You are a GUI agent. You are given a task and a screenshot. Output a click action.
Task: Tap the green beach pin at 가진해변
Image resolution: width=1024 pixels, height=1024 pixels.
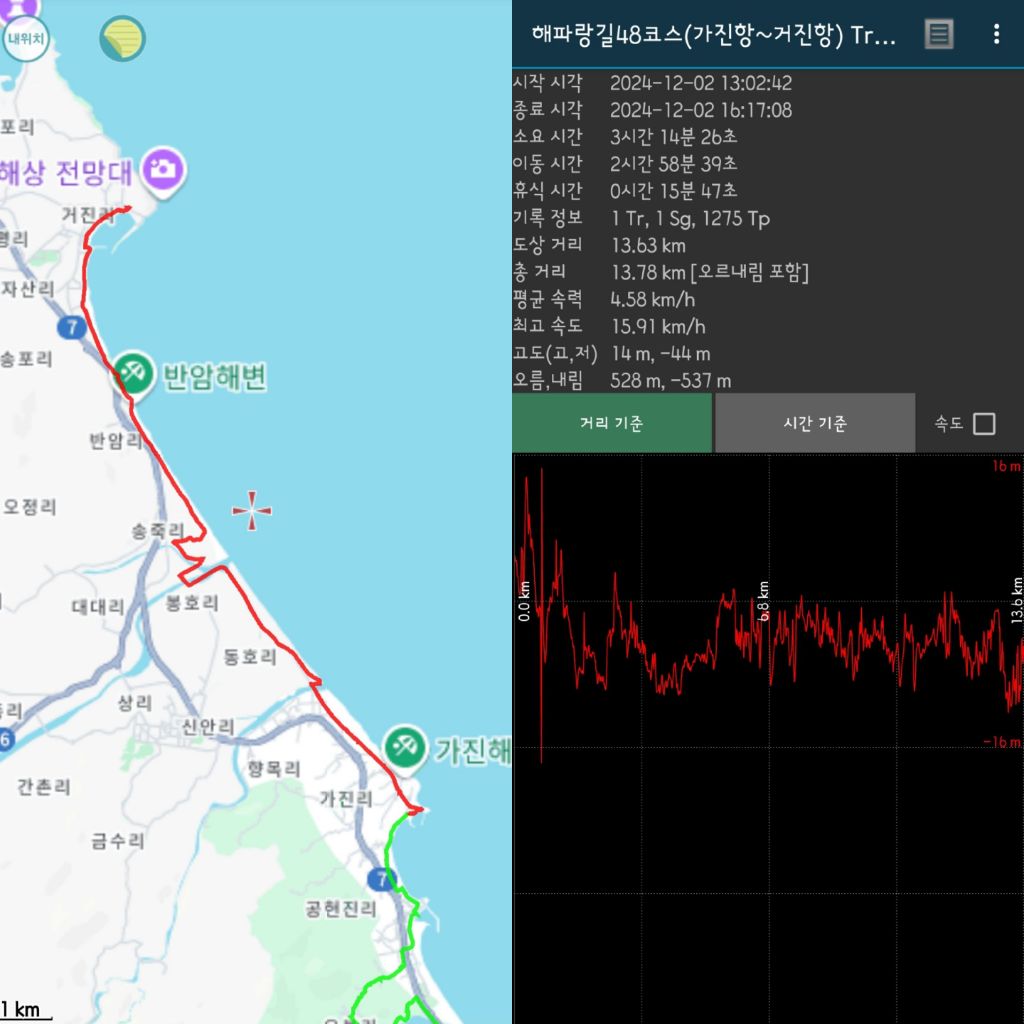406,748
